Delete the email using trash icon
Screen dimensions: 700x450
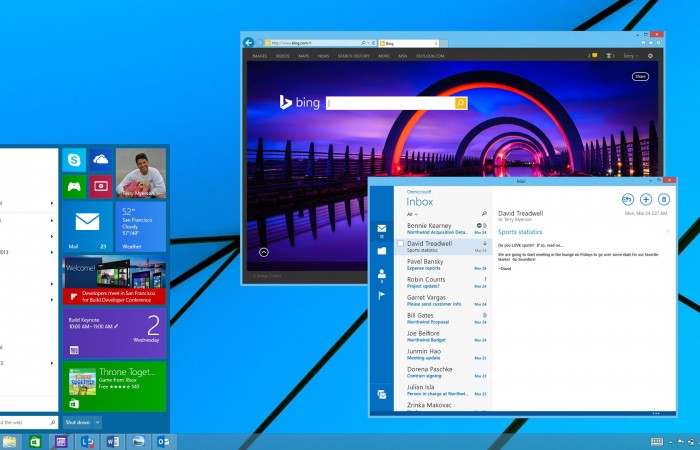(x=664, y=200)
